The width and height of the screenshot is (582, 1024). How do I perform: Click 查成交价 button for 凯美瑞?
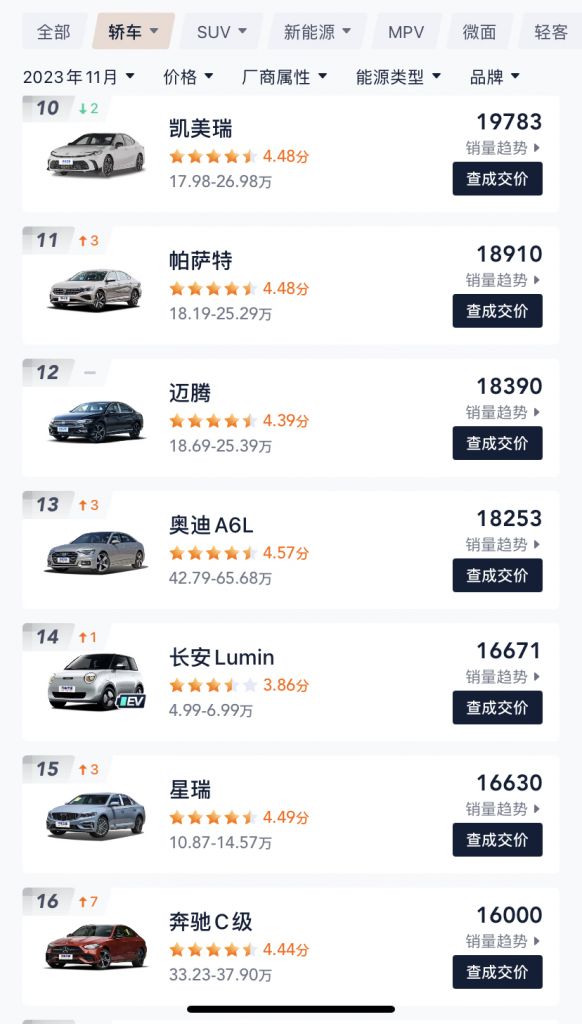tap(497, 179)
